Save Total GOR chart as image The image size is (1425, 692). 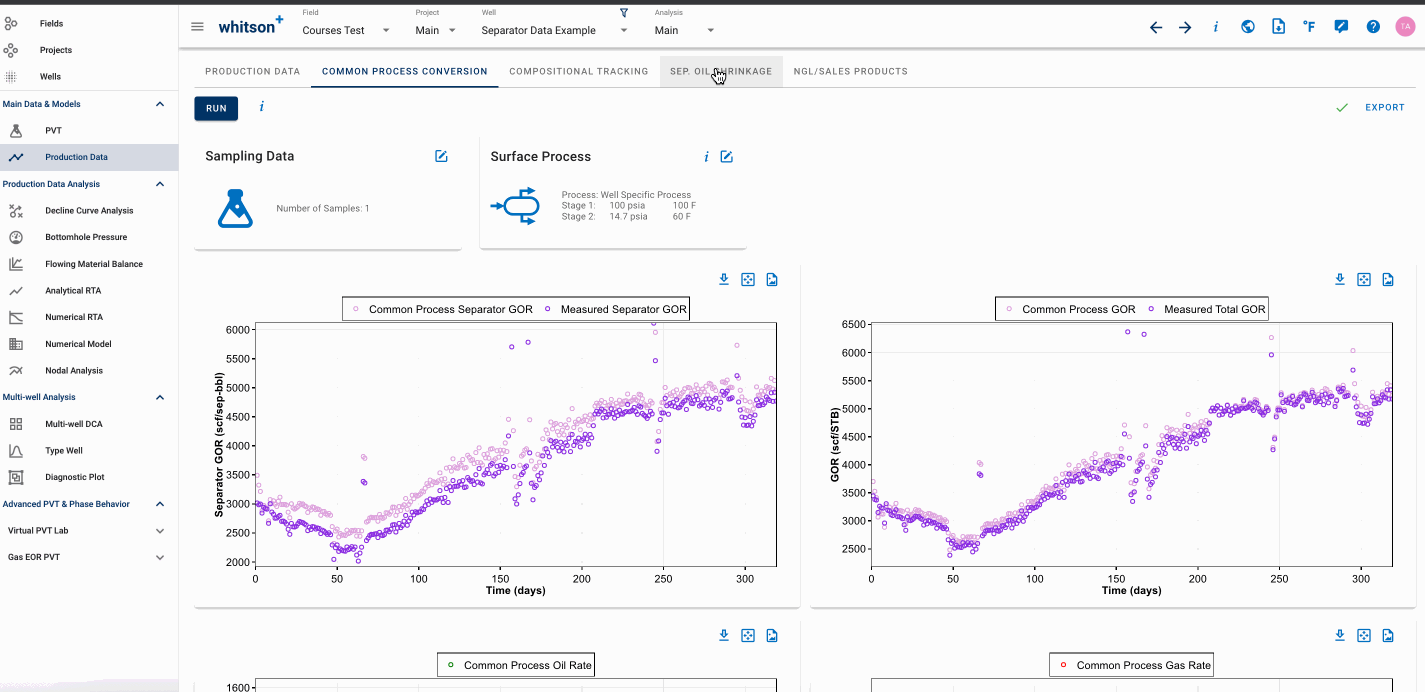click(x=1388, y=280)
